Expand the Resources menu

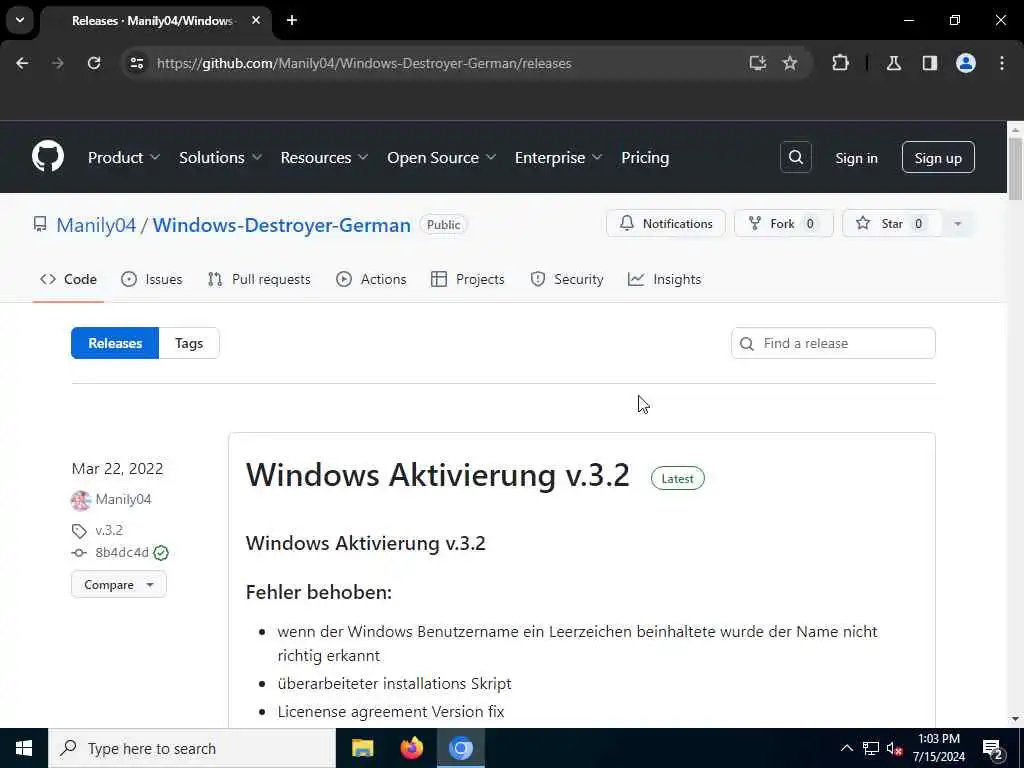(324, 157)
